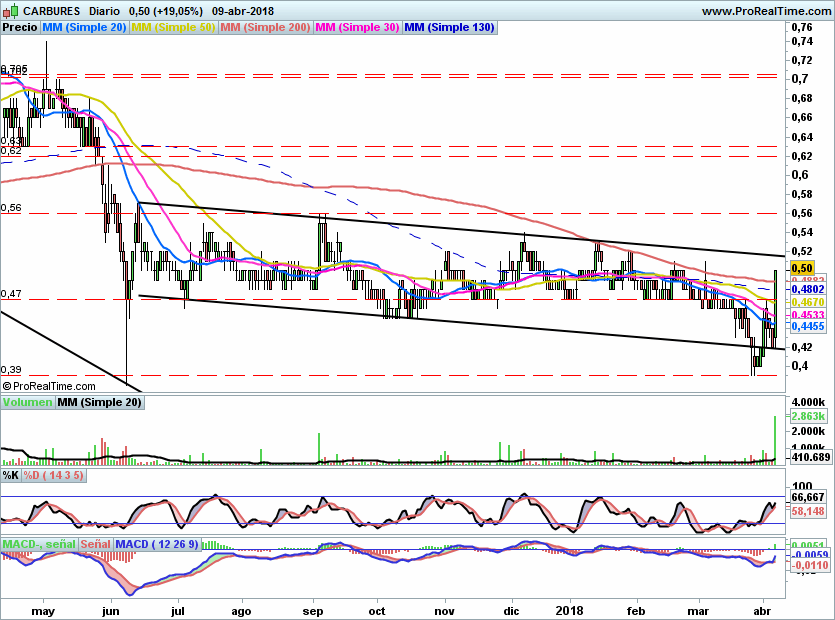Click the nov month marker on time axis
The image size is (835, 620).
(444, 611)
